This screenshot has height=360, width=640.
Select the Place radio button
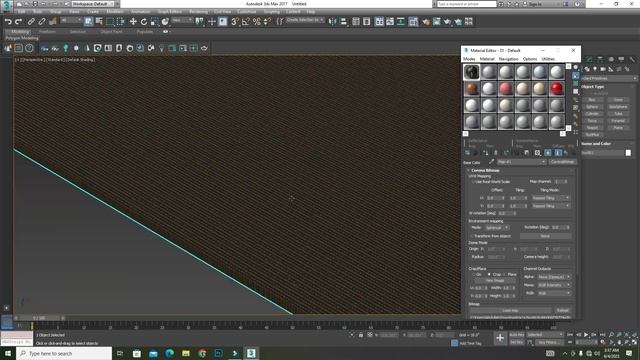pyautogui.click(x=504, y=274)
